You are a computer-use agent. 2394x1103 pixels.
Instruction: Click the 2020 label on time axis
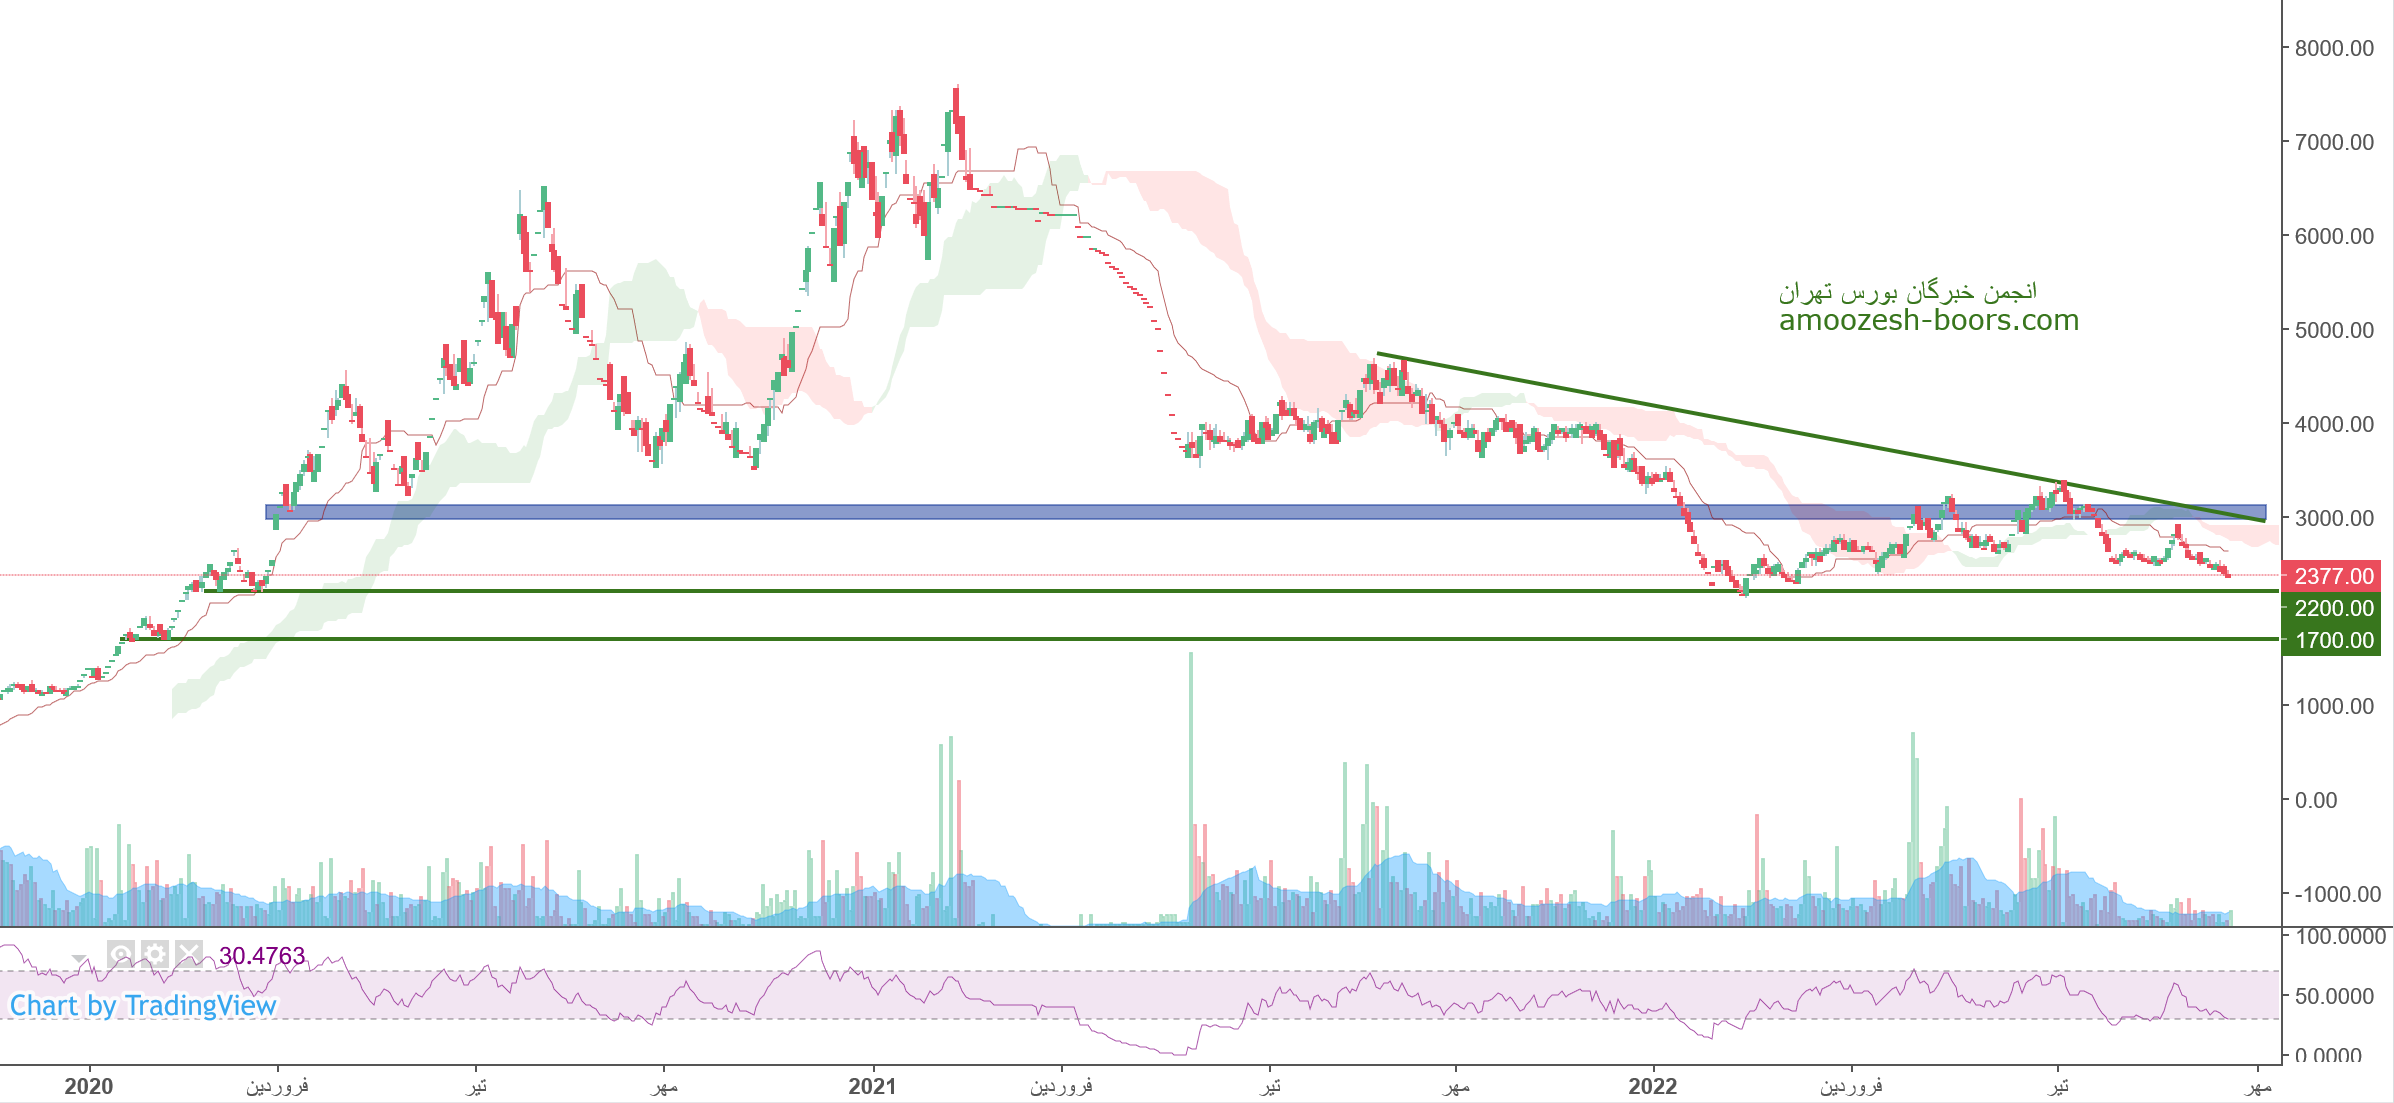pyautogui.click(x=88, y=1086)
